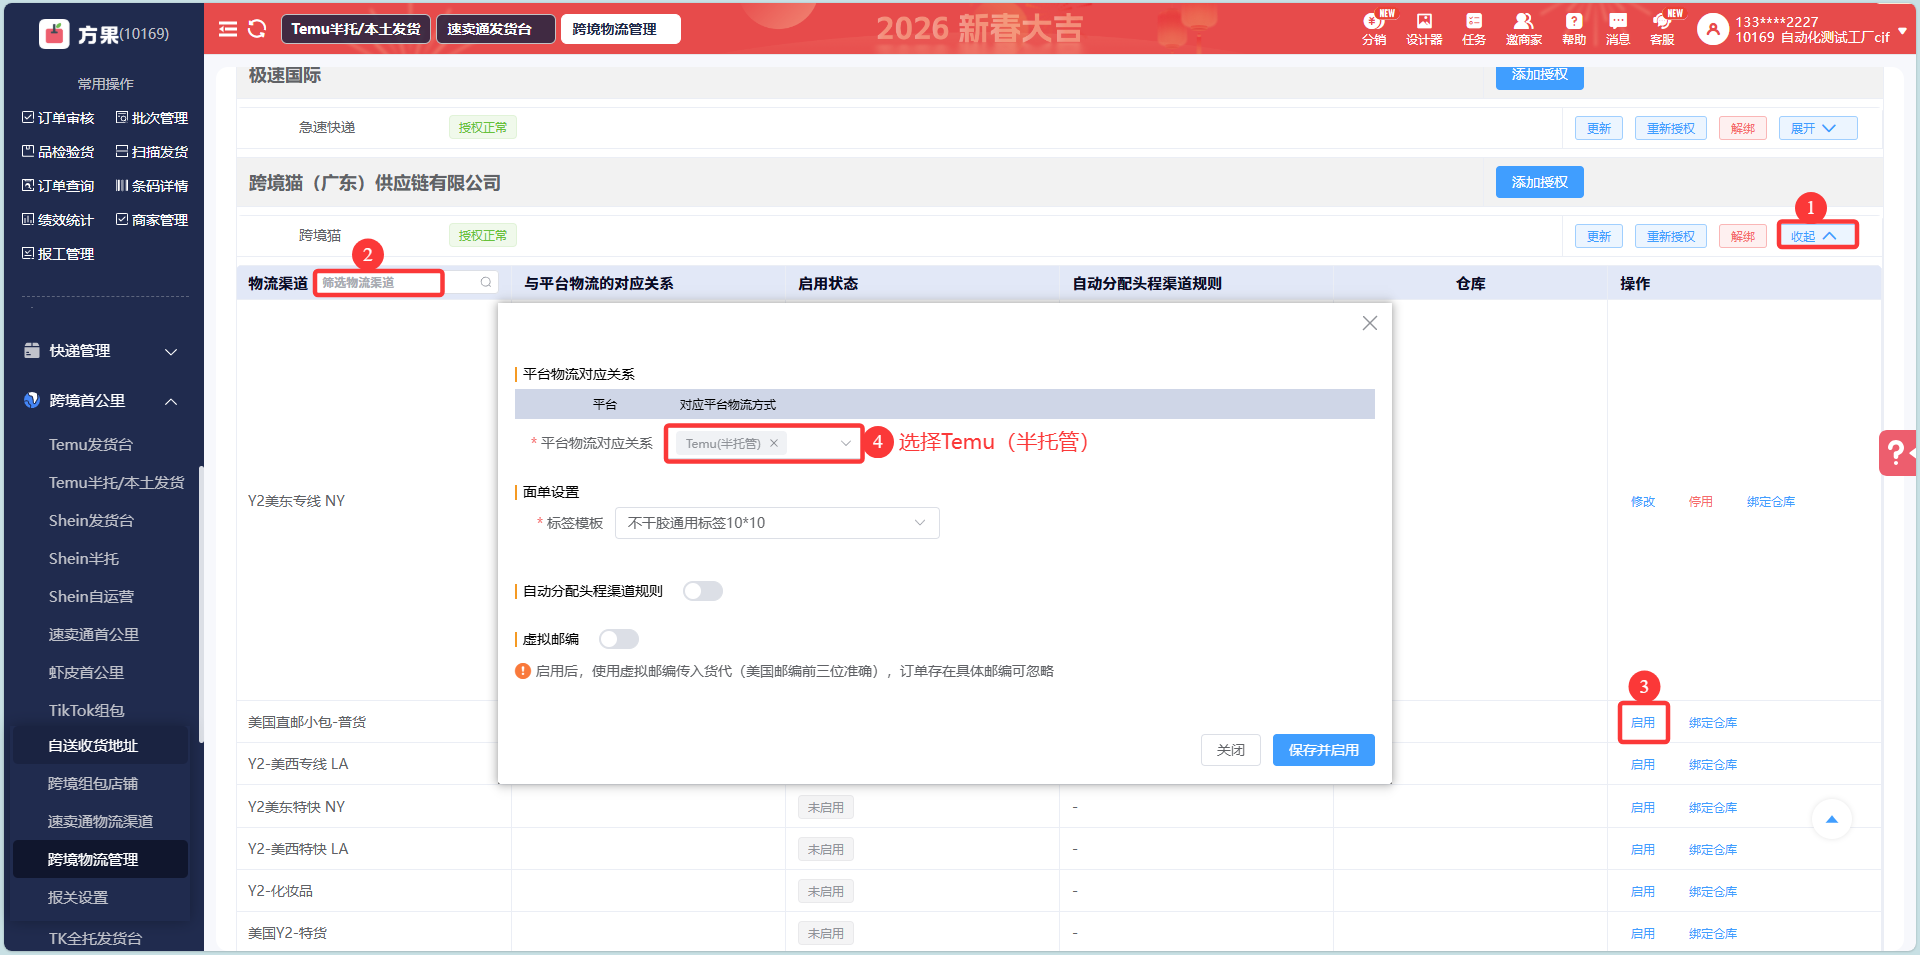Open 商家管理 shortcut
Image resolution: width=1920 pixels, height=955 pixels.
[x=152, y=220]
